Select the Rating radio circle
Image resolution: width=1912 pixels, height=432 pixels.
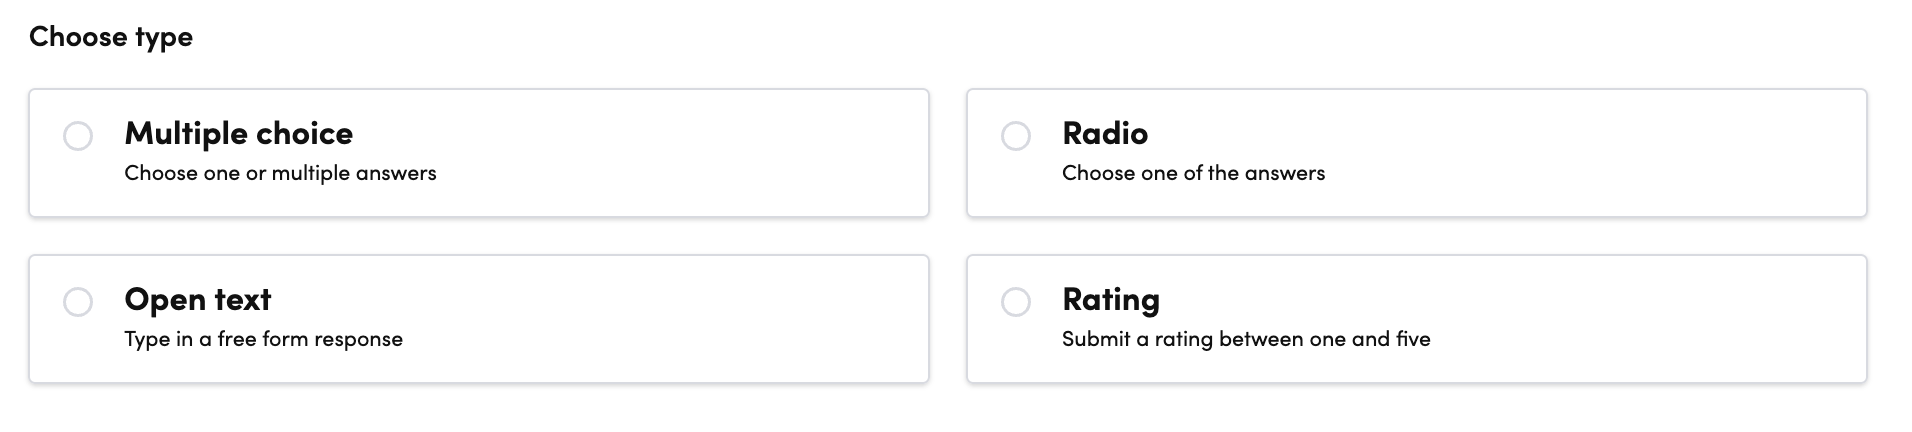[1016, 302]
